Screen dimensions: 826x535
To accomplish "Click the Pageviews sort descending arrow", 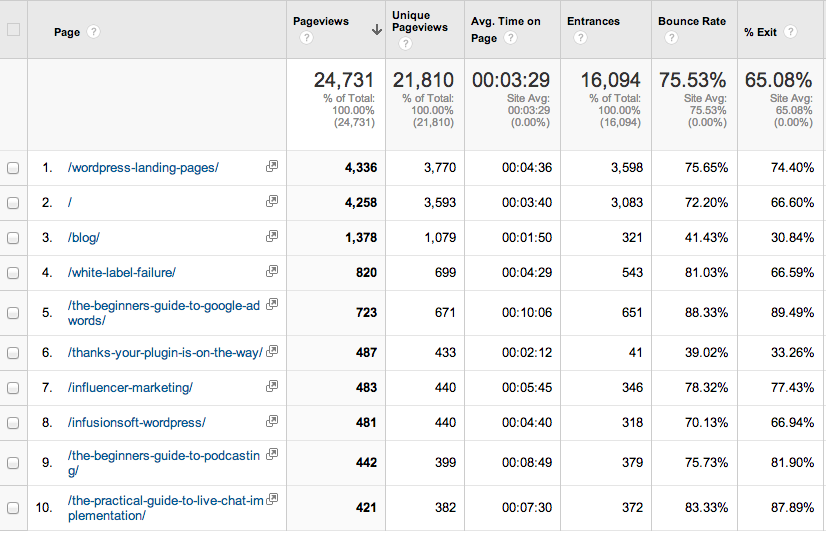I will [376, 30].
